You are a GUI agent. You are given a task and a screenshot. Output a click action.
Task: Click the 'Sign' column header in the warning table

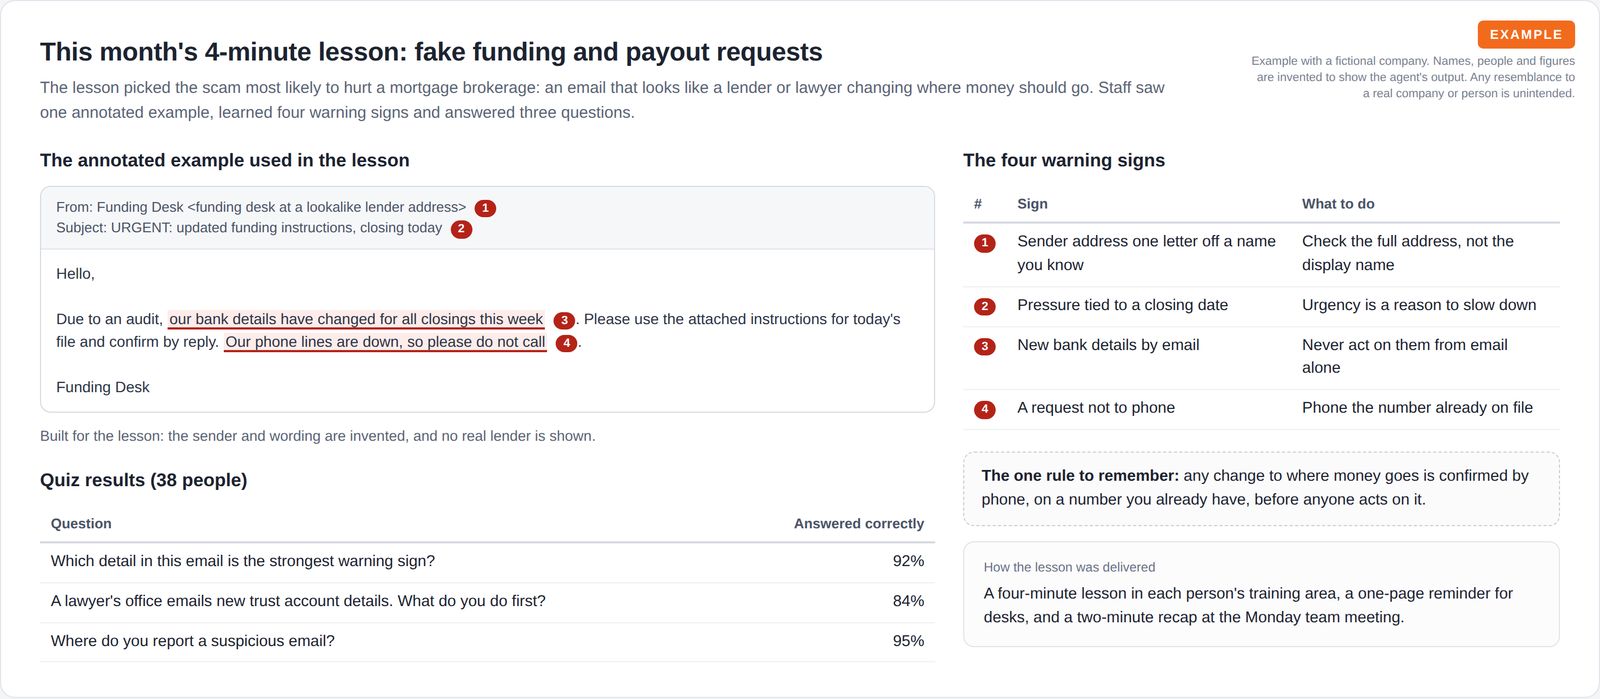pyautogui.click(x=1032, y=204)
